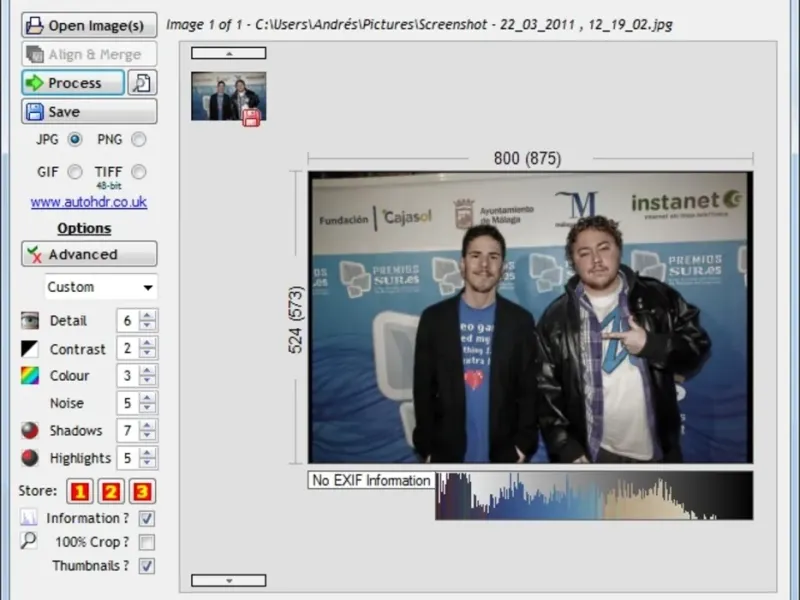The height and width of the screenshot is (600, 800).
Task: Click the Colour rainbow icon
Action: [x=30, y=376]
